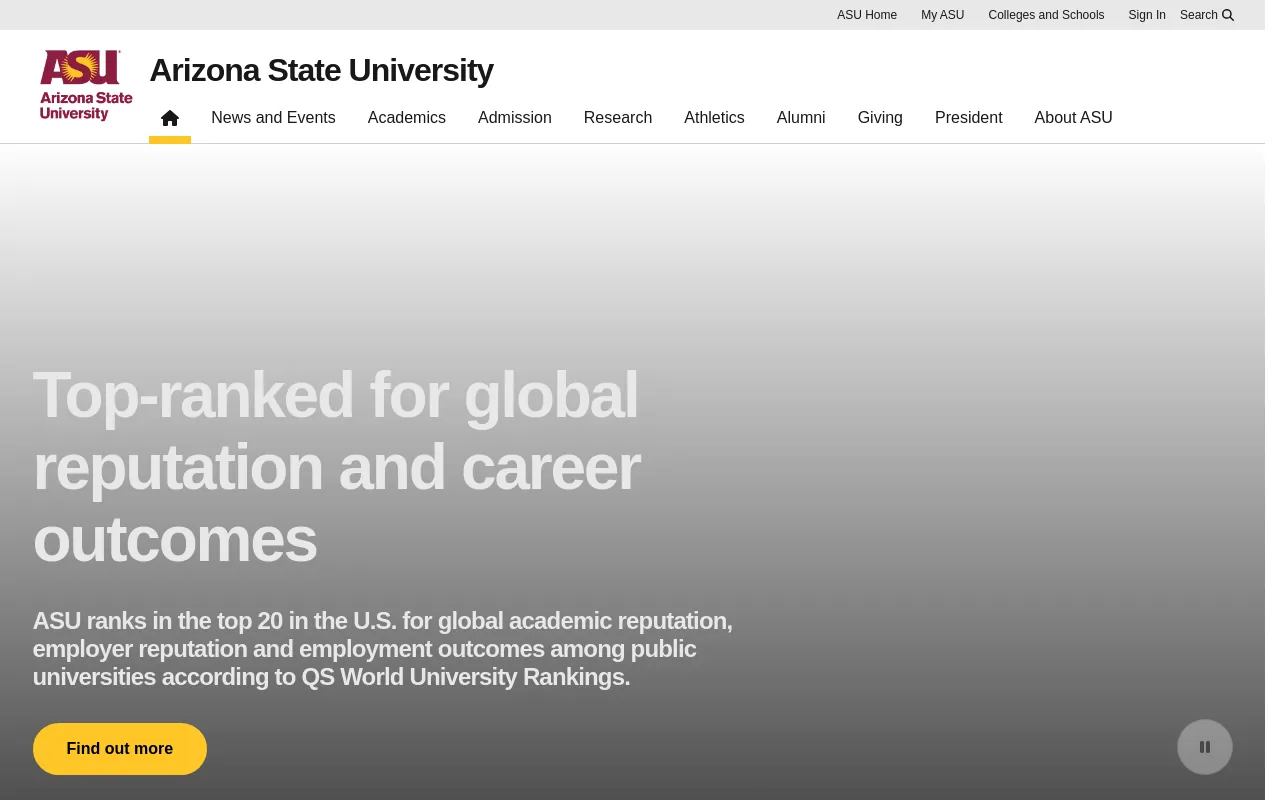
Task: Open Search in the top bar
Action: 1207,15
